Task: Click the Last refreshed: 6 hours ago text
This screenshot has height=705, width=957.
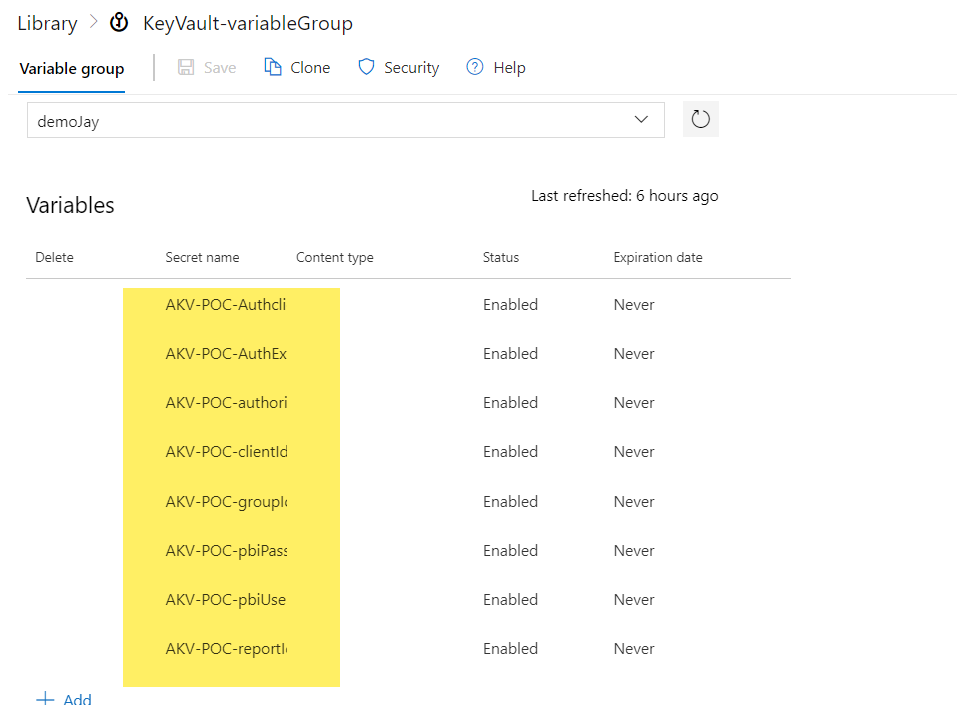Action: click(x=624, y=196)
